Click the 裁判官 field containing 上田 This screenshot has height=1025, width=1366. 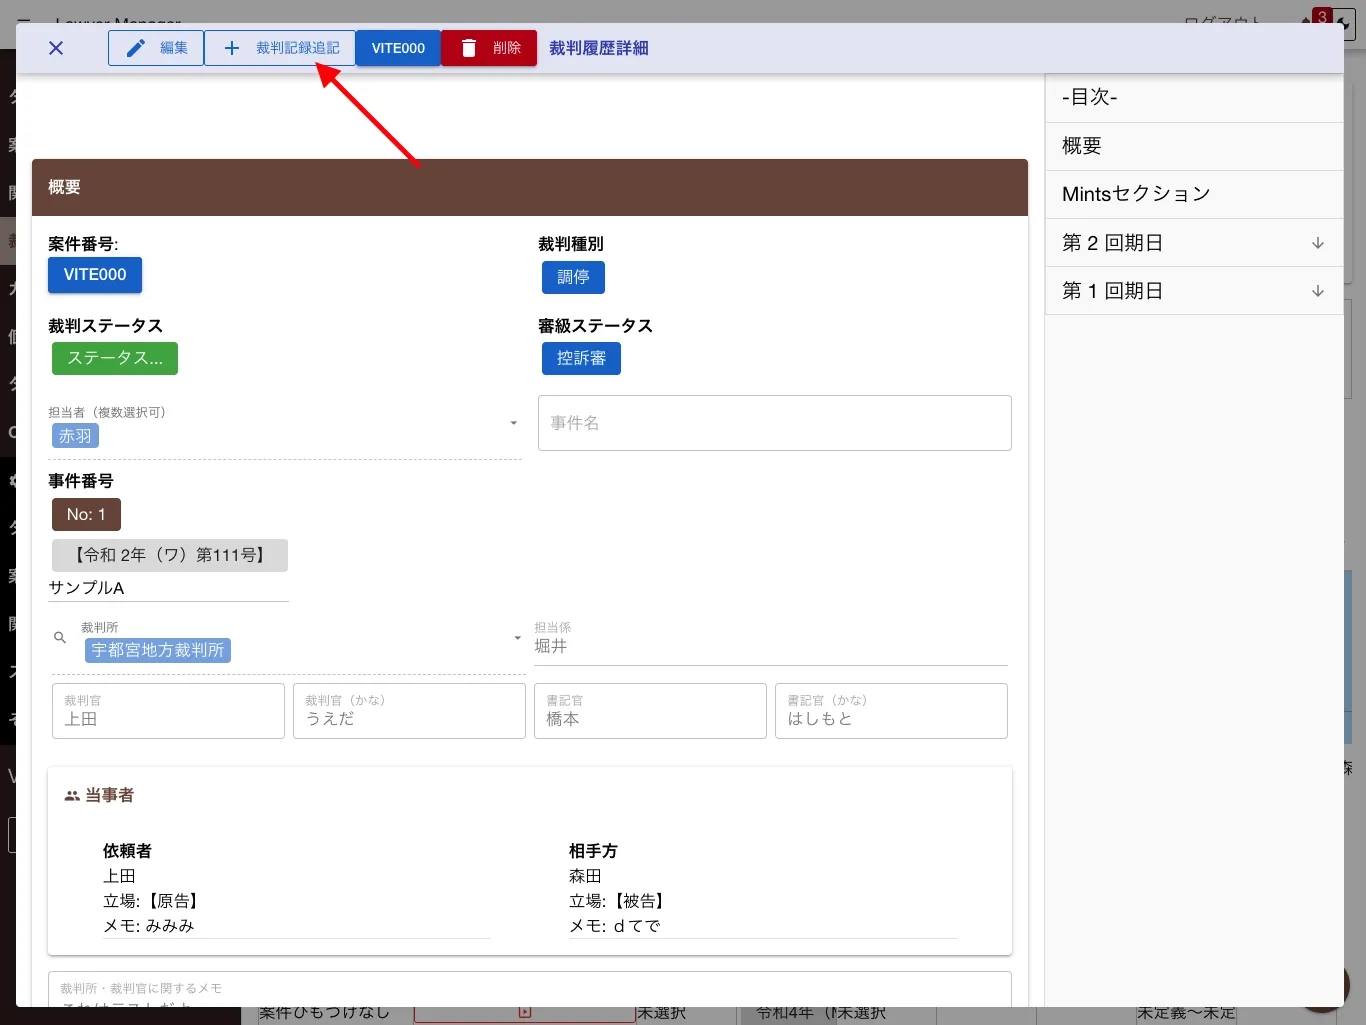pos(168,711)
